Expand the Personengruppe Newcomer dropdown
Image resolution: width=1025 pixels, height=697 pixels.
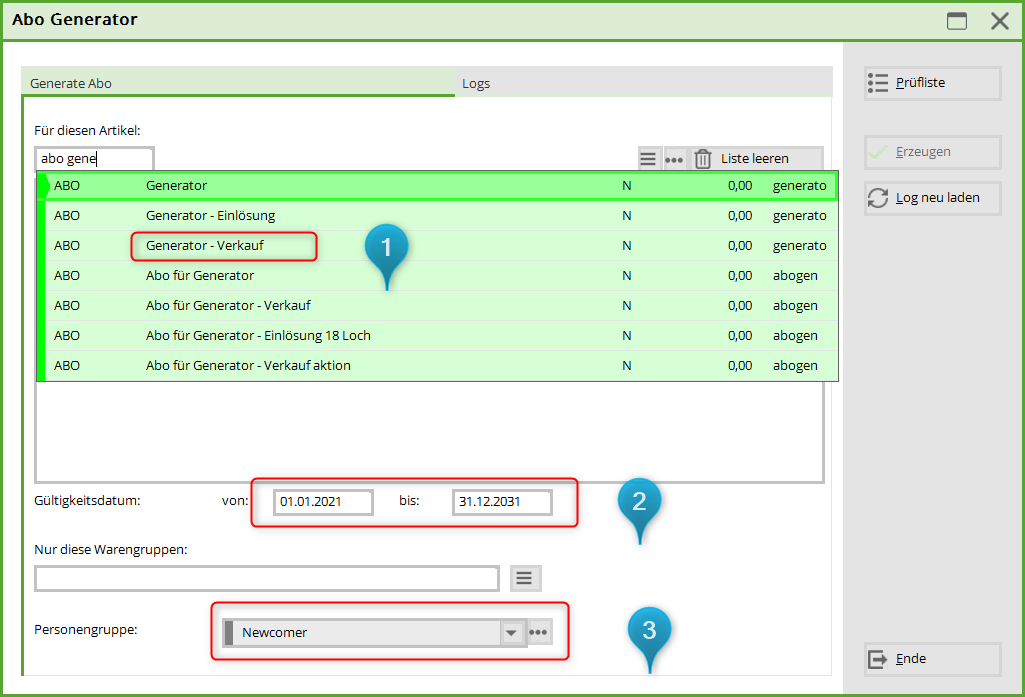(x=512, y=632)
